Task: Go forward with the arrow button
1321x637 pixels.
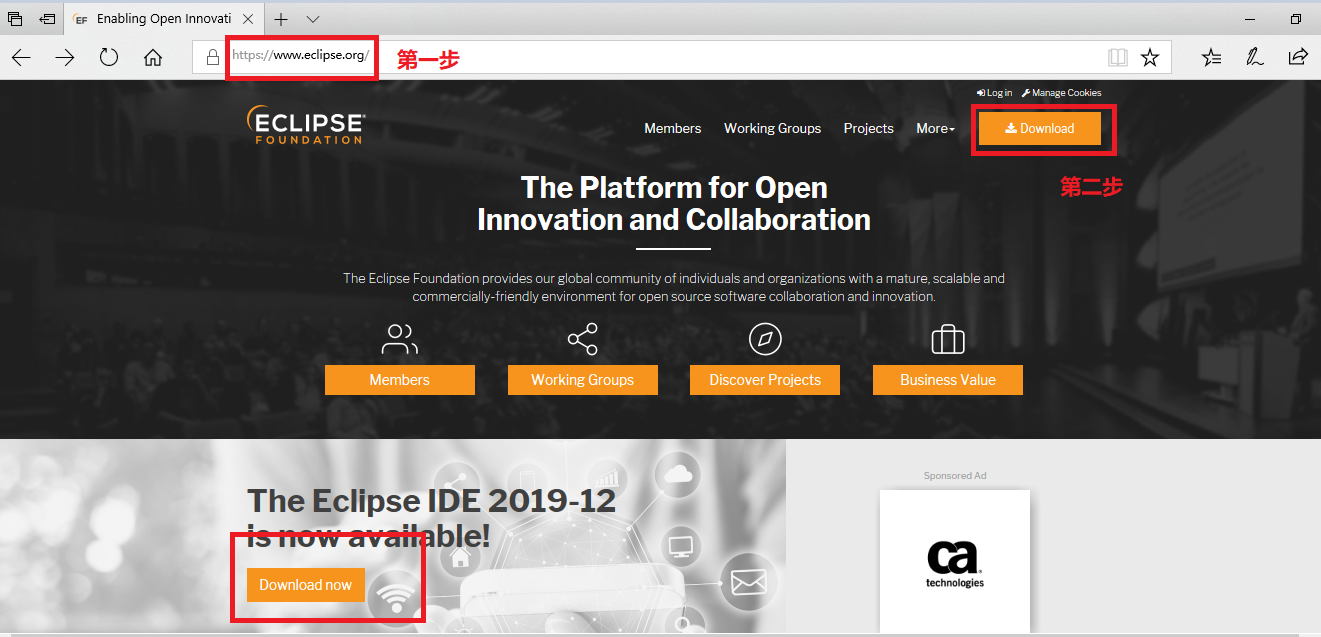Action: (x=65, y=57)
